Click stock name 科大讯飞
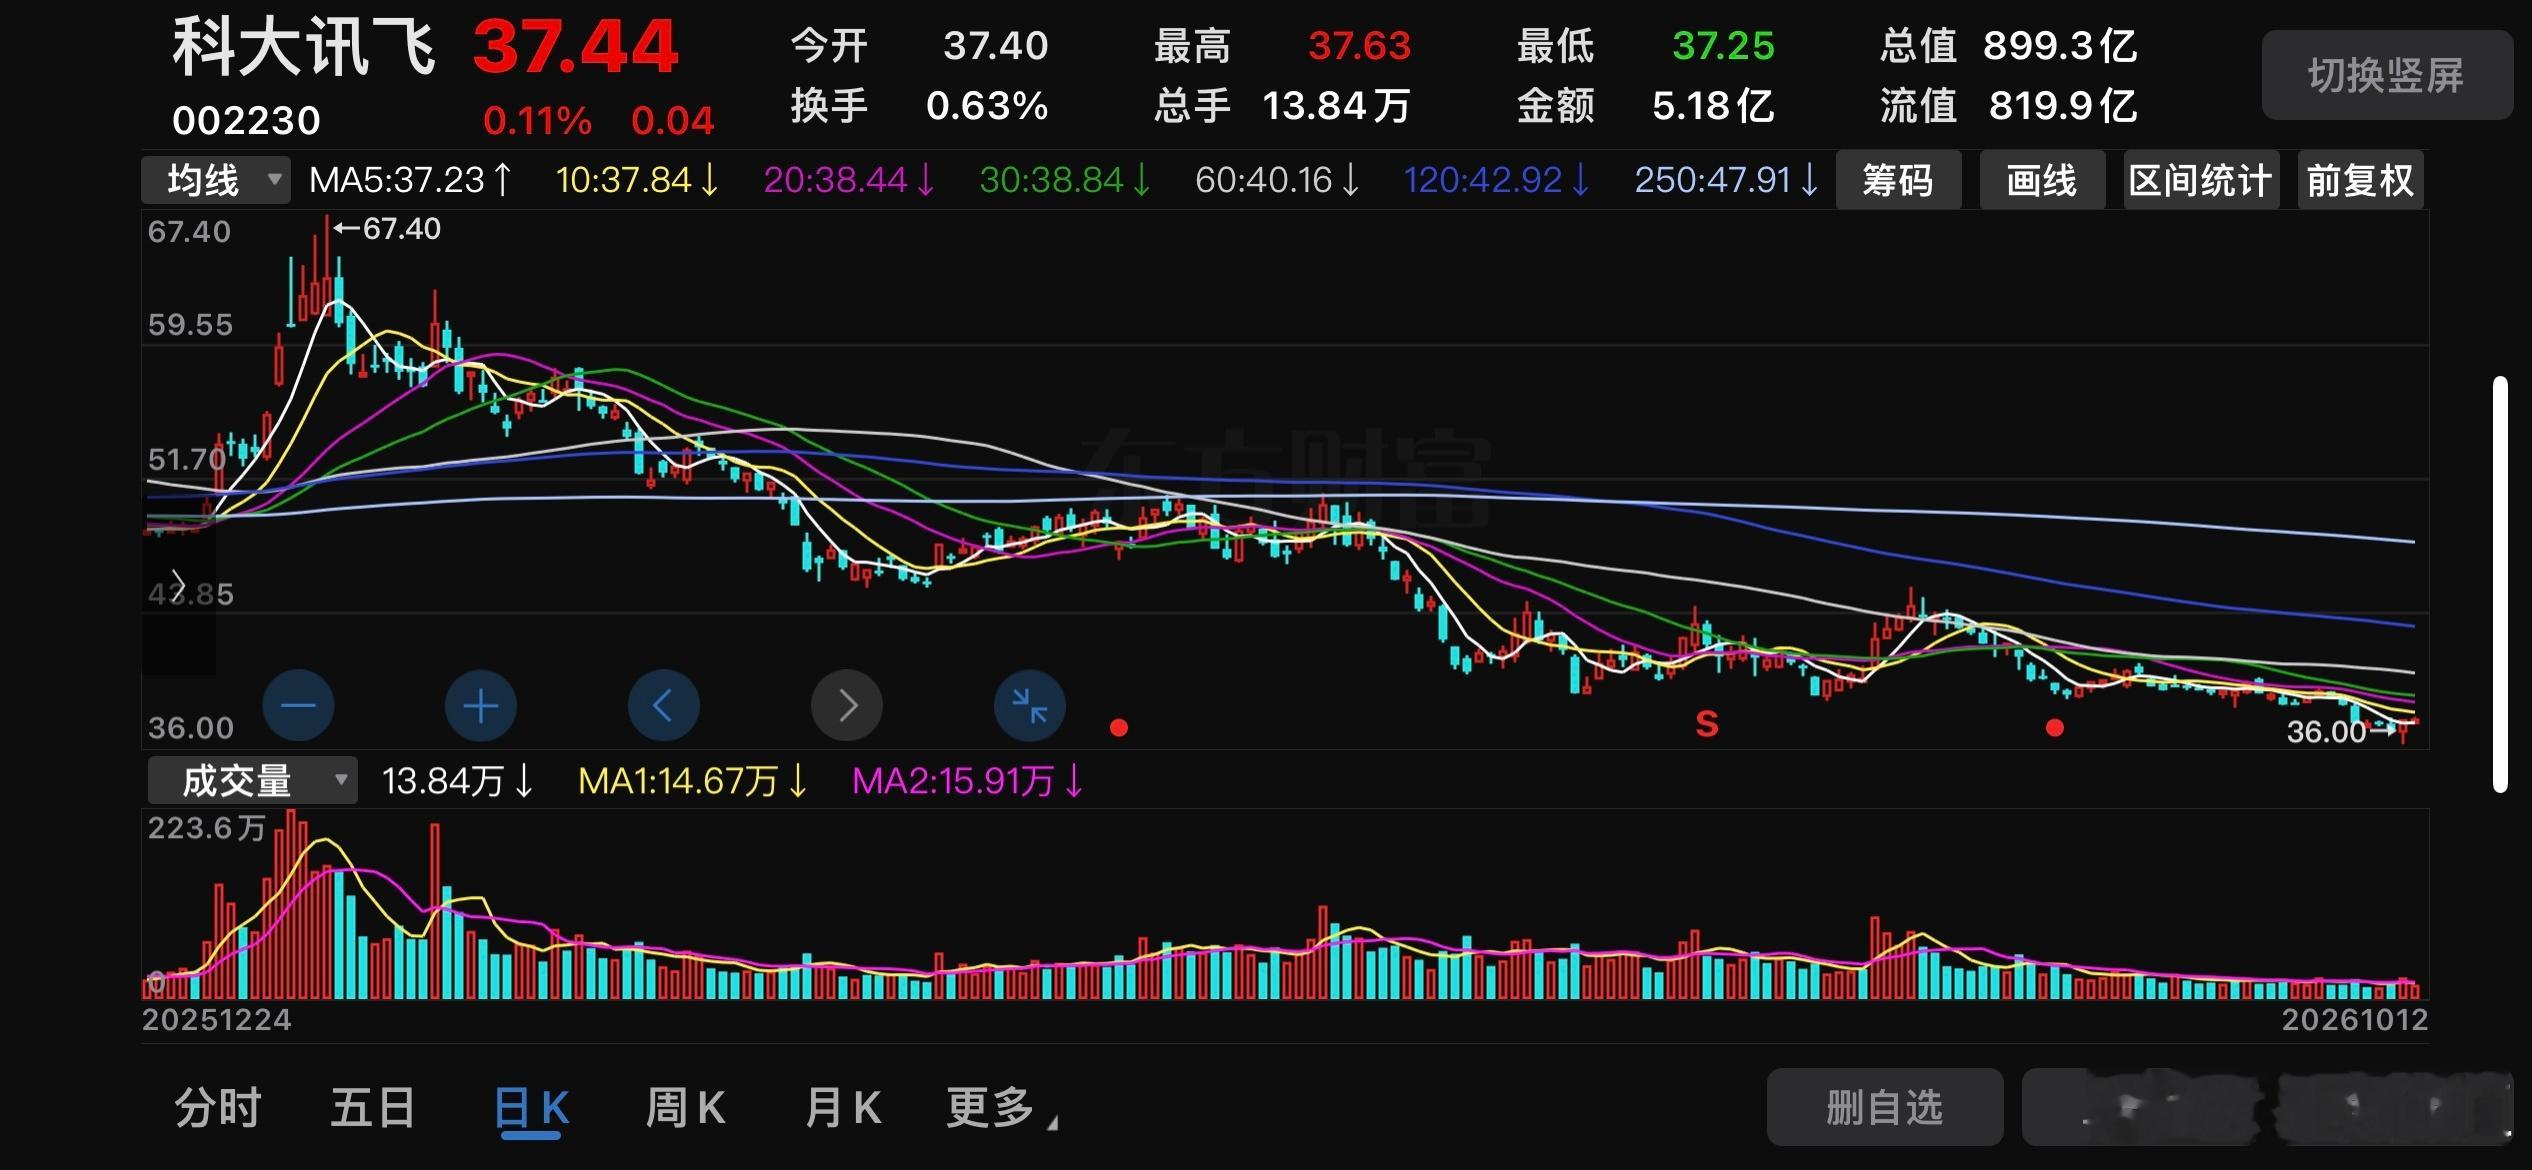This screenshot has width=2532, height=1170. coord(305,48)
